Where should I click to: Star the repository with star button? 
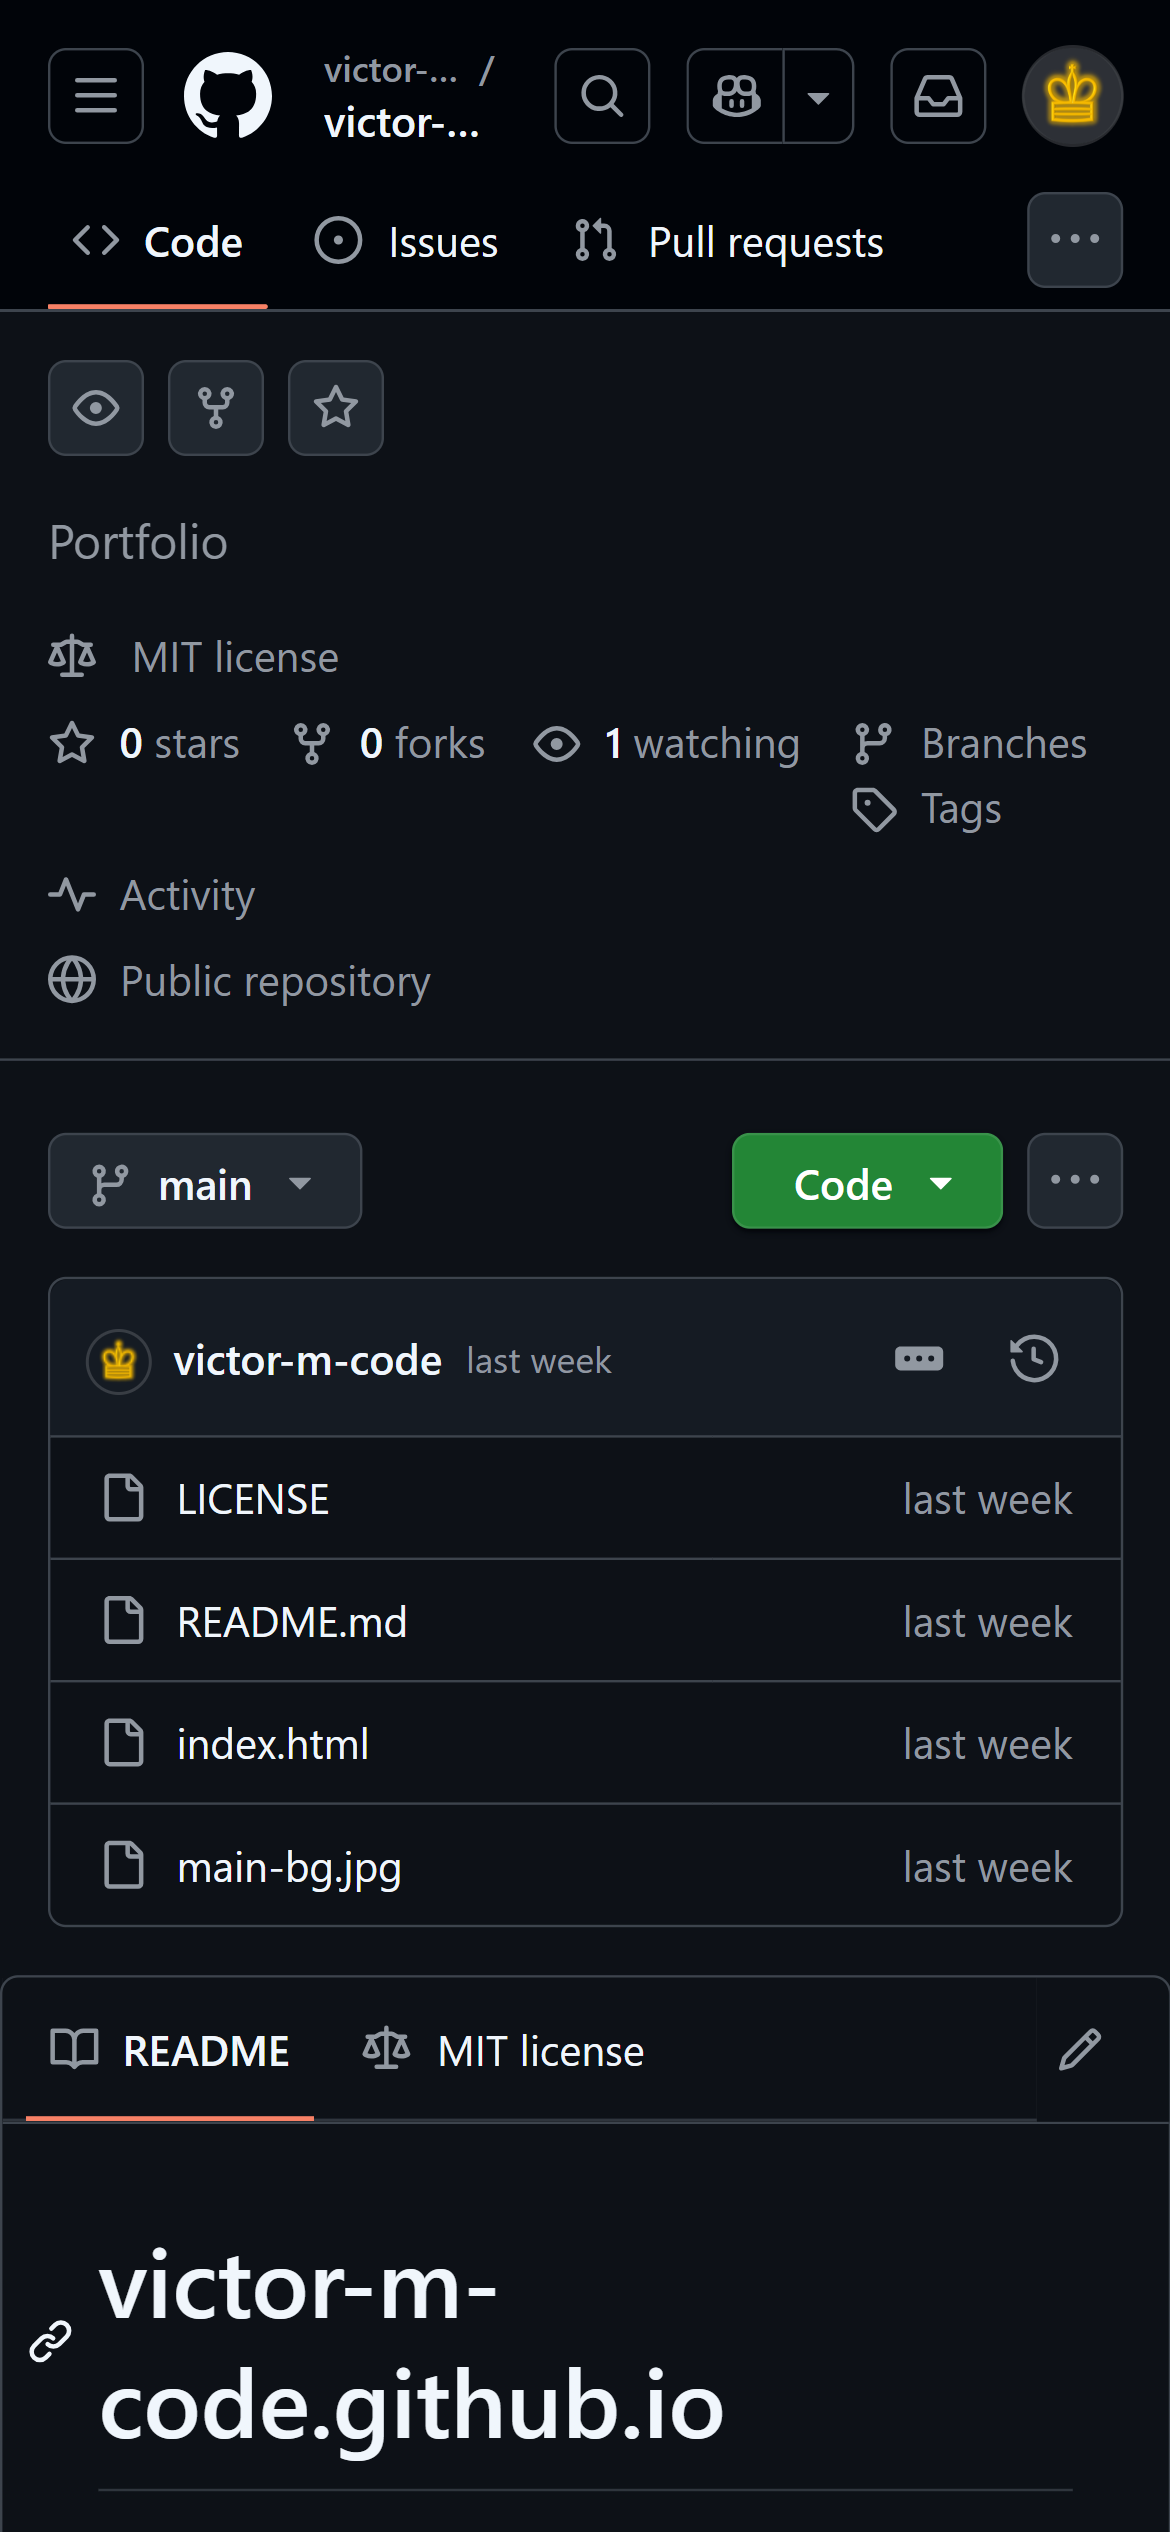(336, 408)
